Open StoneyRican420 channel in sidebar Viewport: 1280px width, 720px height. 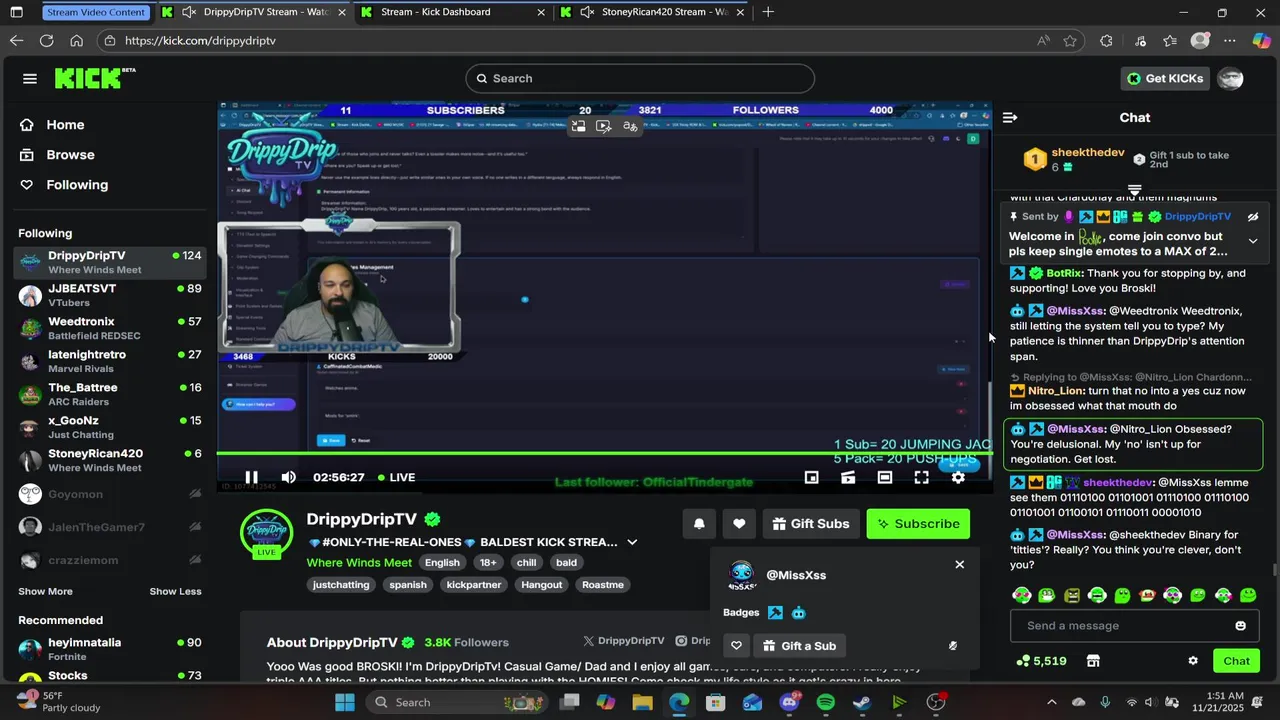point(110,460)
